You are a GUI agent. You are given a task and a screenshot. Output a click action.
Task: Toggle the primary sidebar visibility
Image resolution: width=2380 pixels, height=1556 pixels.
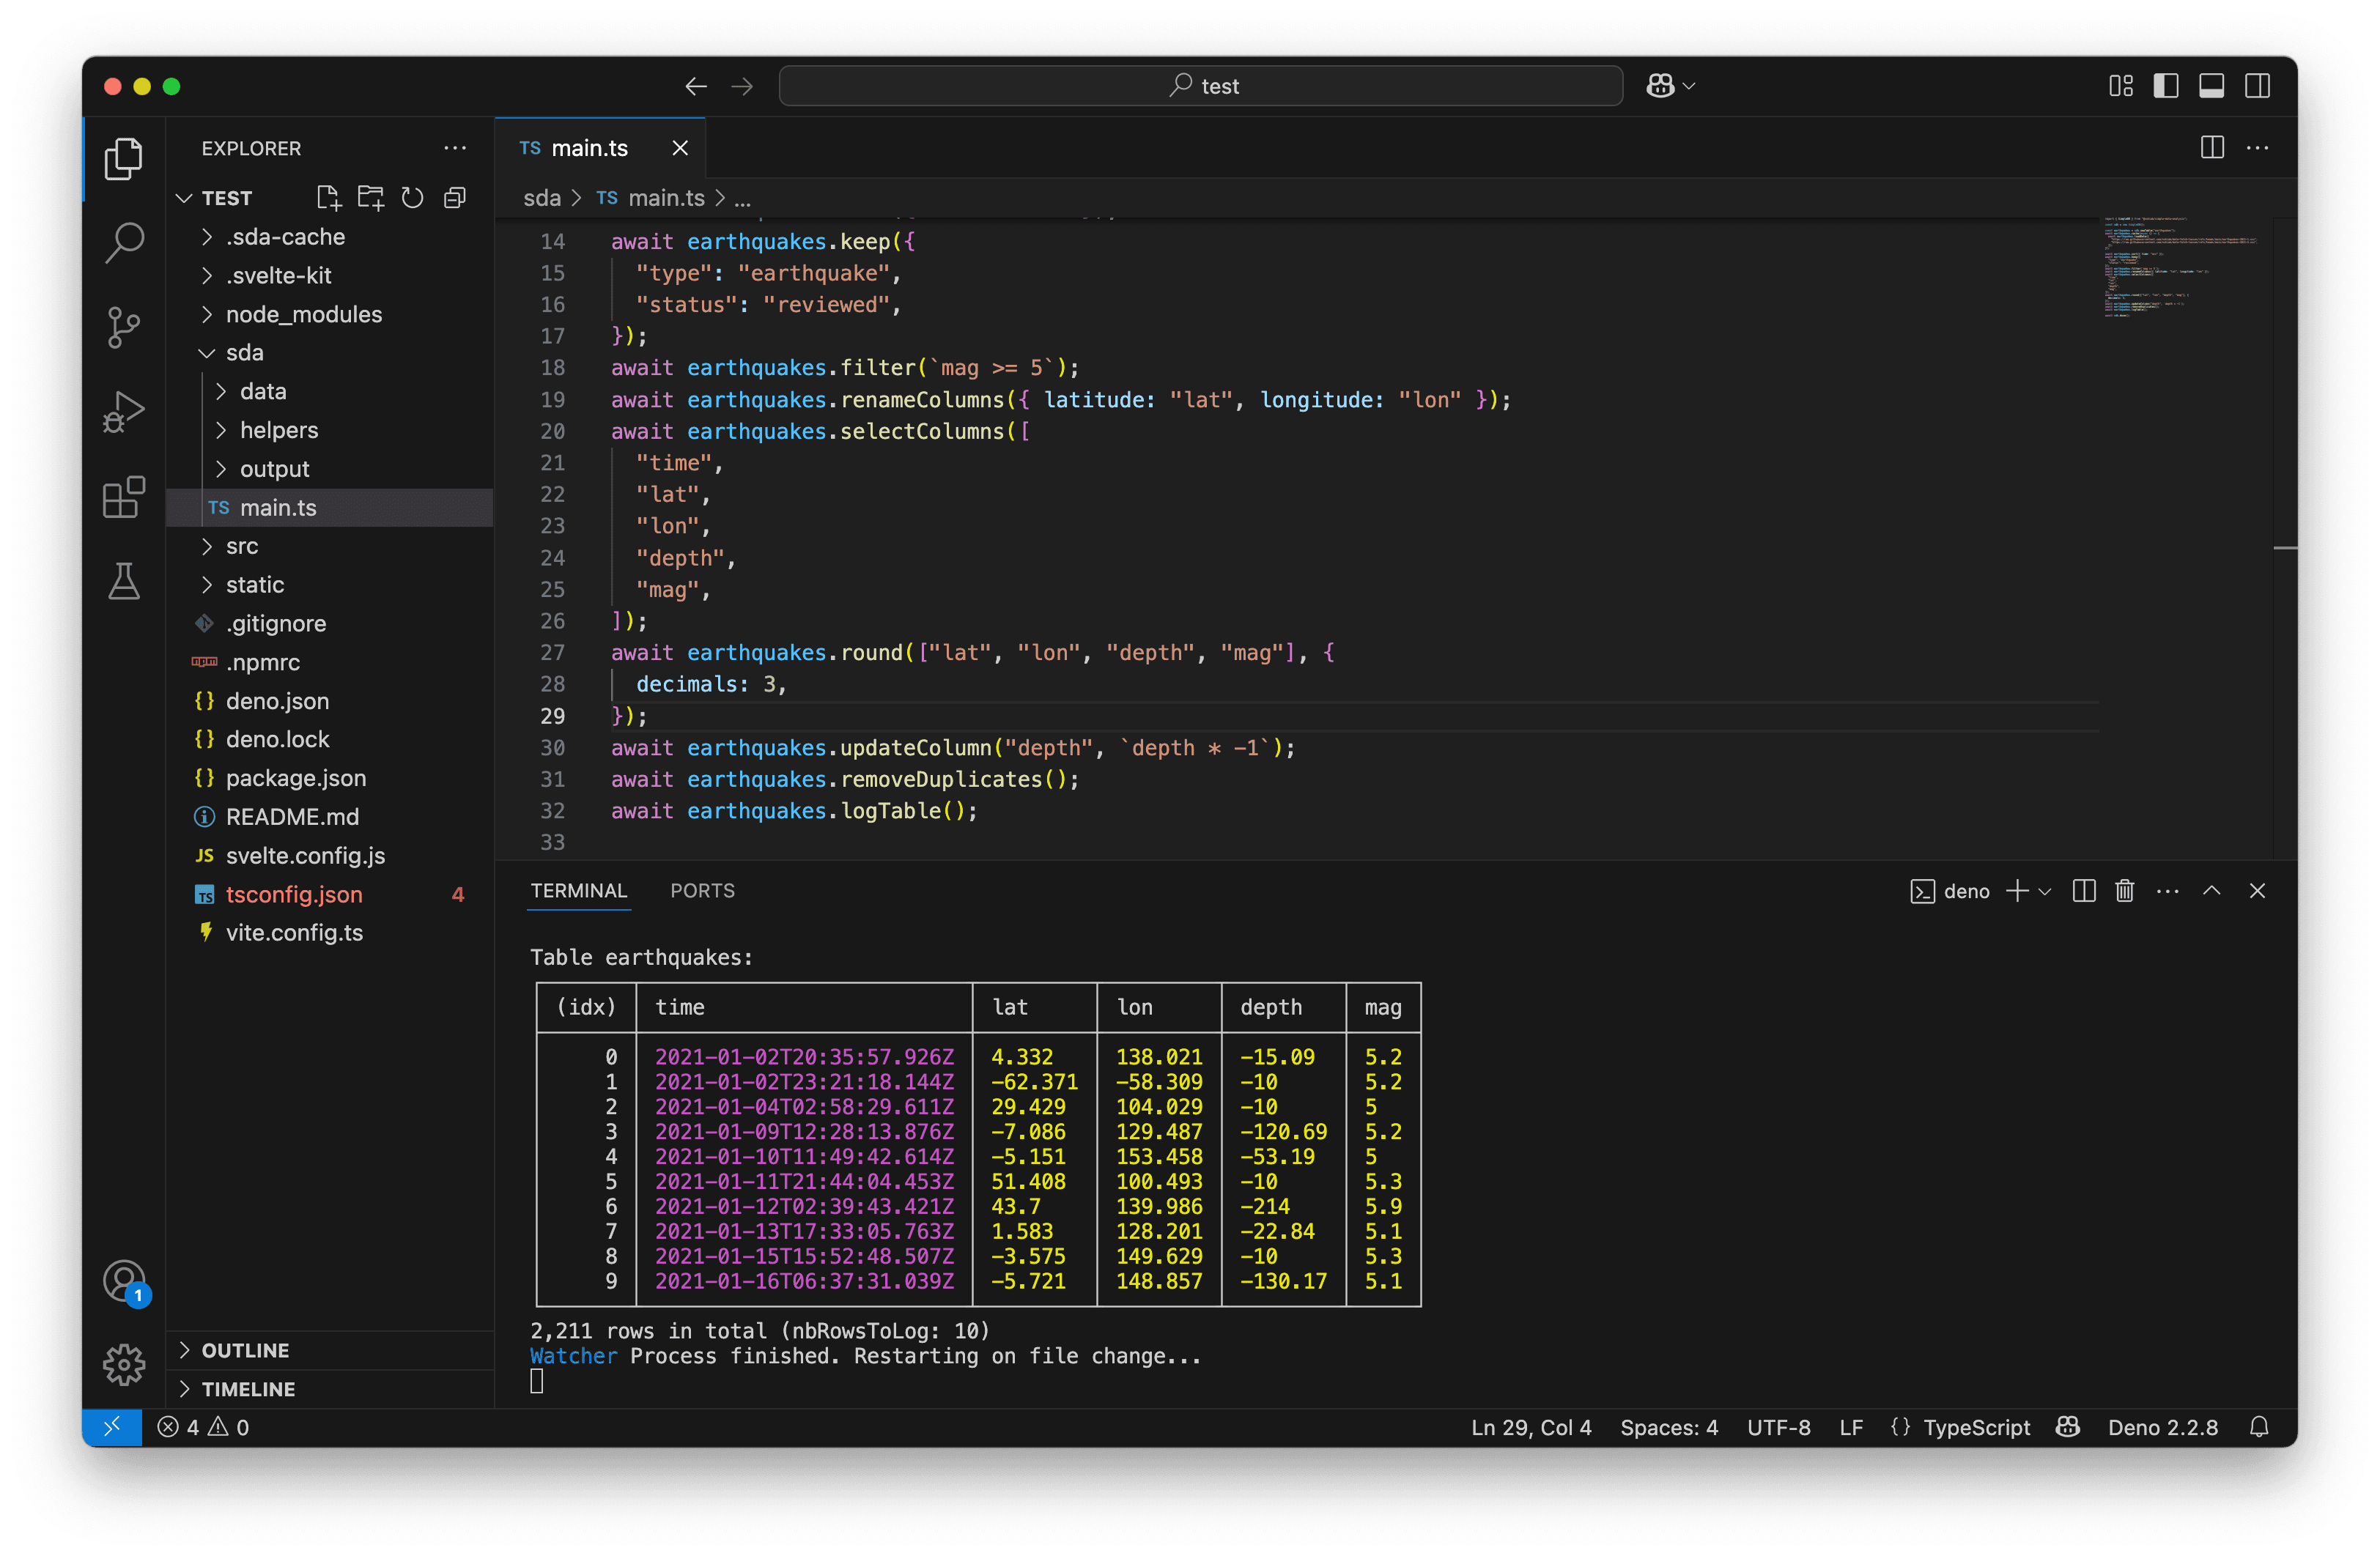tap(2165, 86)
